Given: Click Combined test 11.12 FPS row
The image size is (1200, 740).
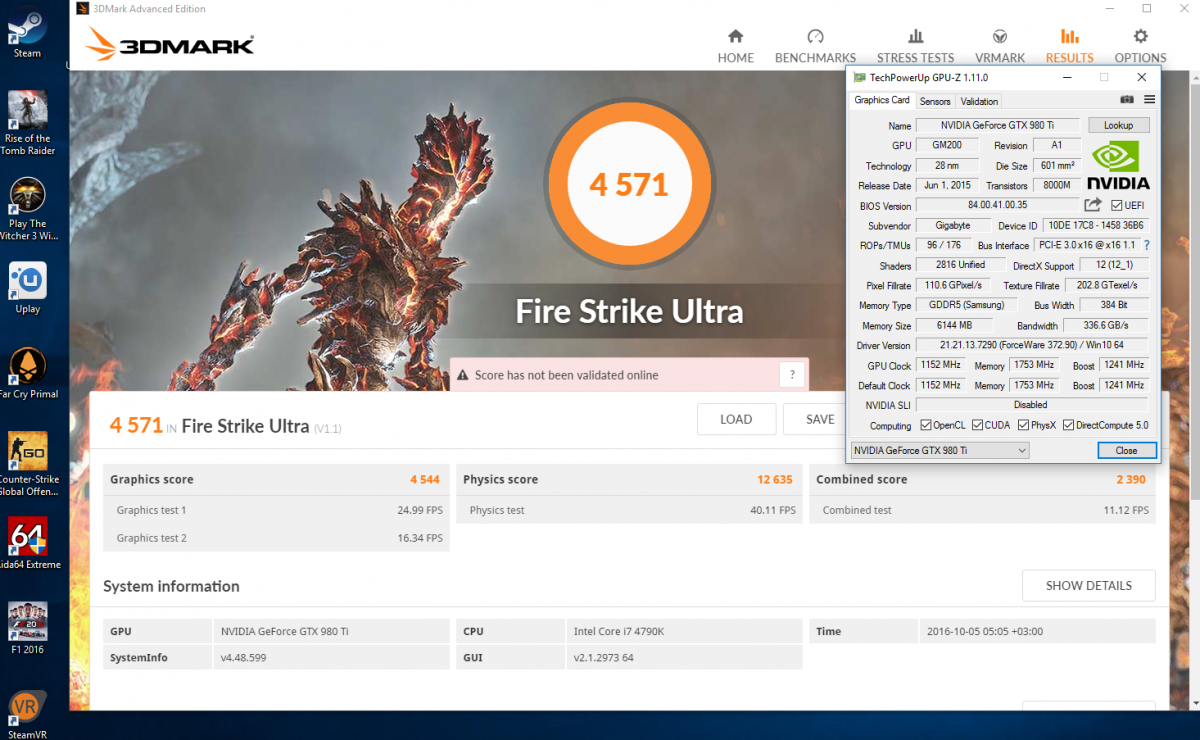Looking at the screenshot, I should [982, 510].
